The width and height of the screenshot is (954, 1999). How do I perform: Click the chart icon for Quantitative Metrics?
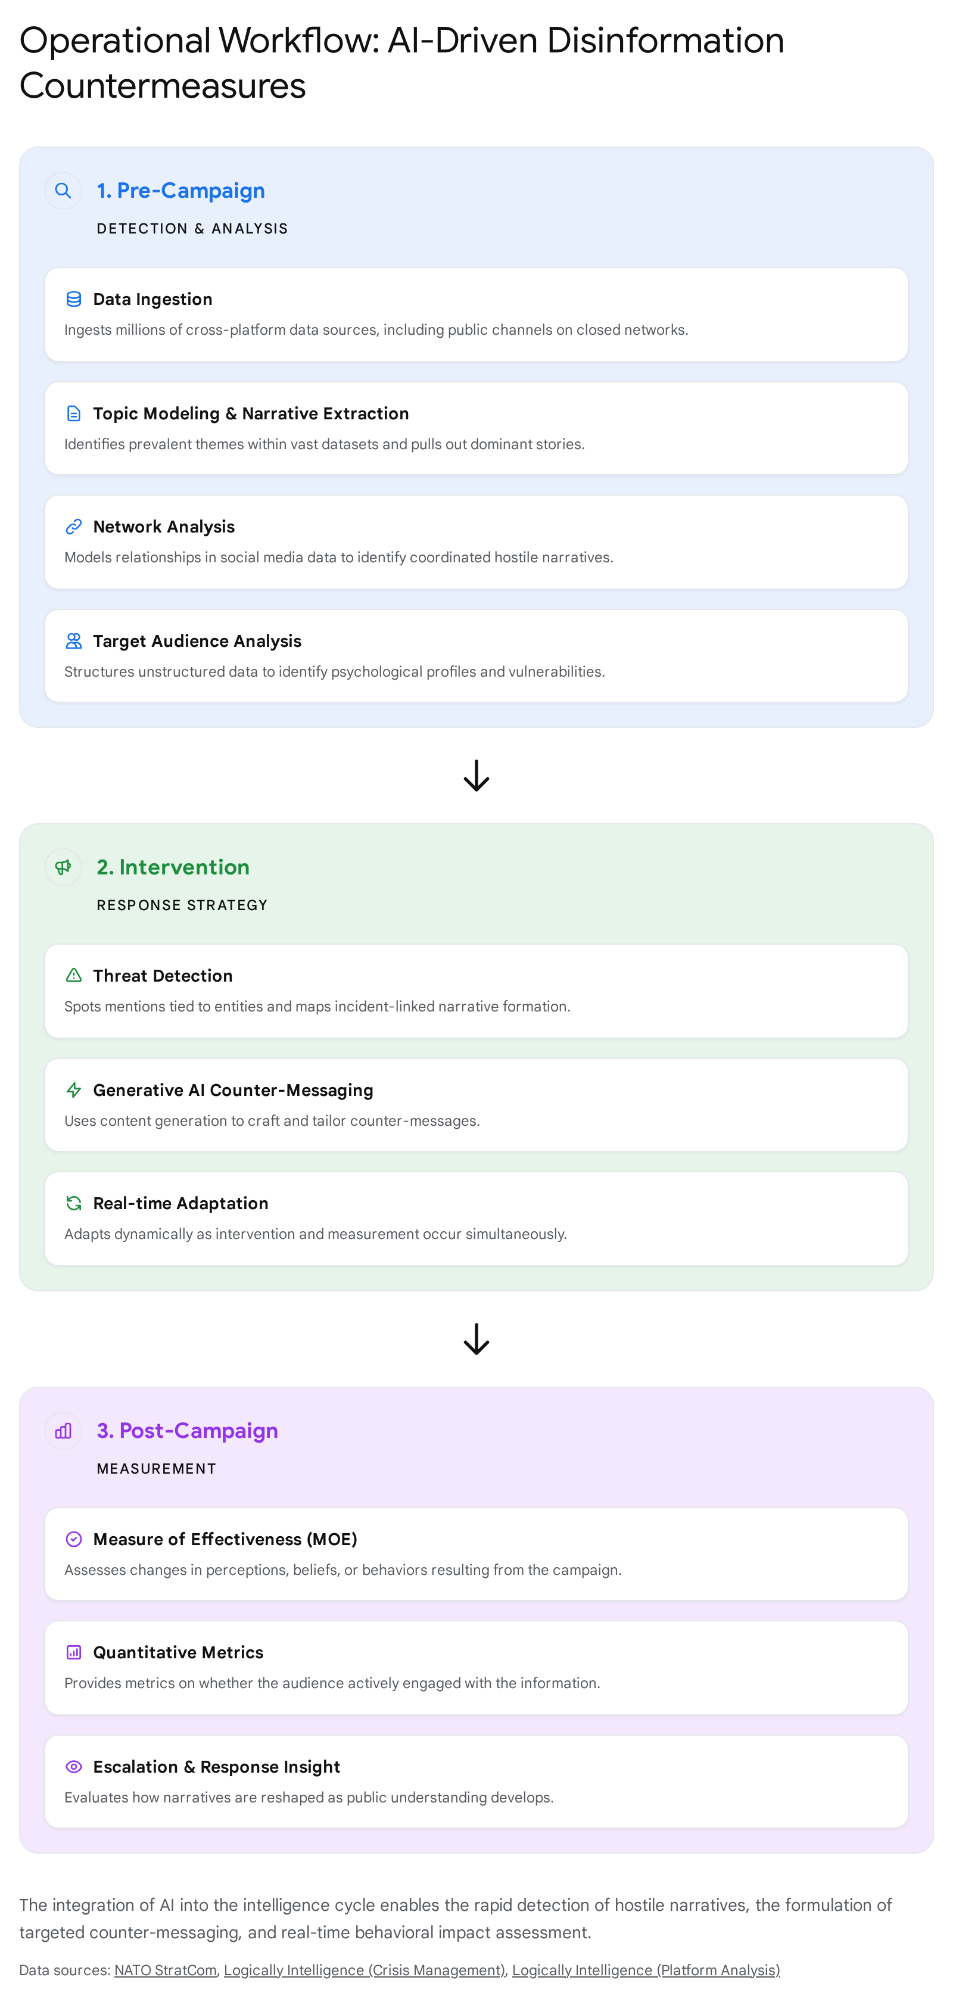coord(74,1652)
